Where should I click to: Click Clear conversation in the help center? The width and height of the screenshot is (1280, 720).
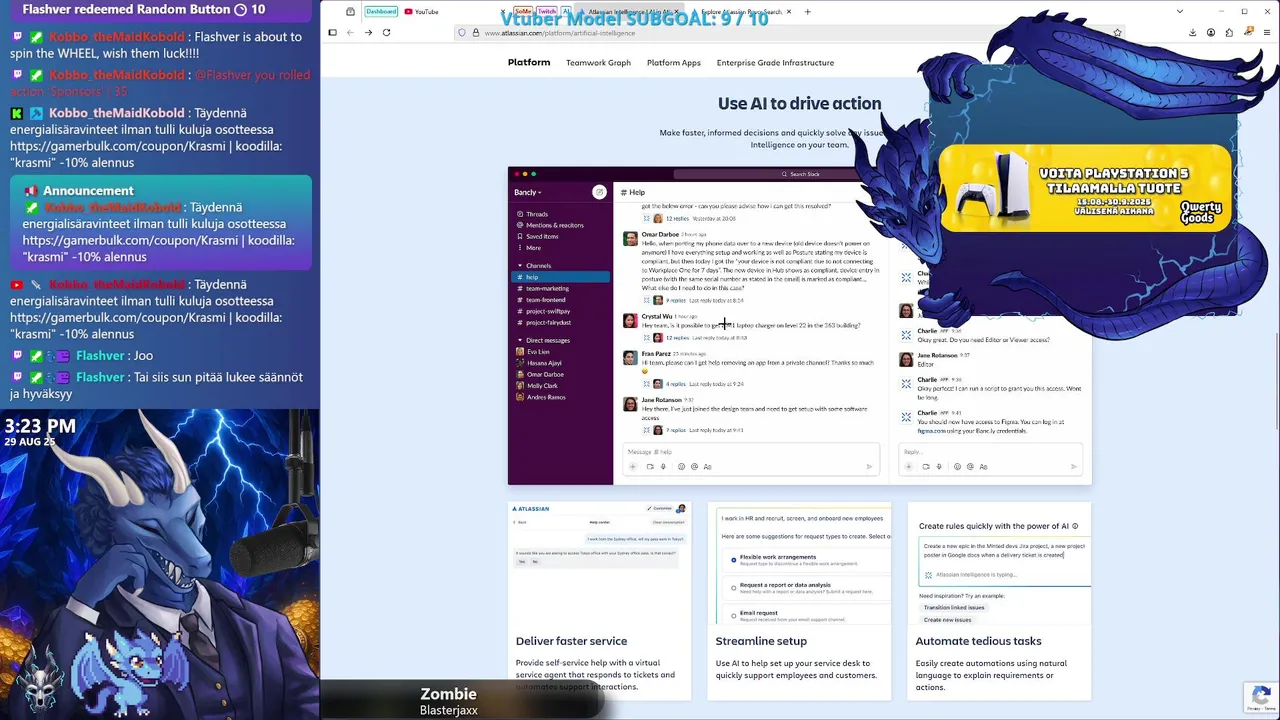[x=668, y=522]
